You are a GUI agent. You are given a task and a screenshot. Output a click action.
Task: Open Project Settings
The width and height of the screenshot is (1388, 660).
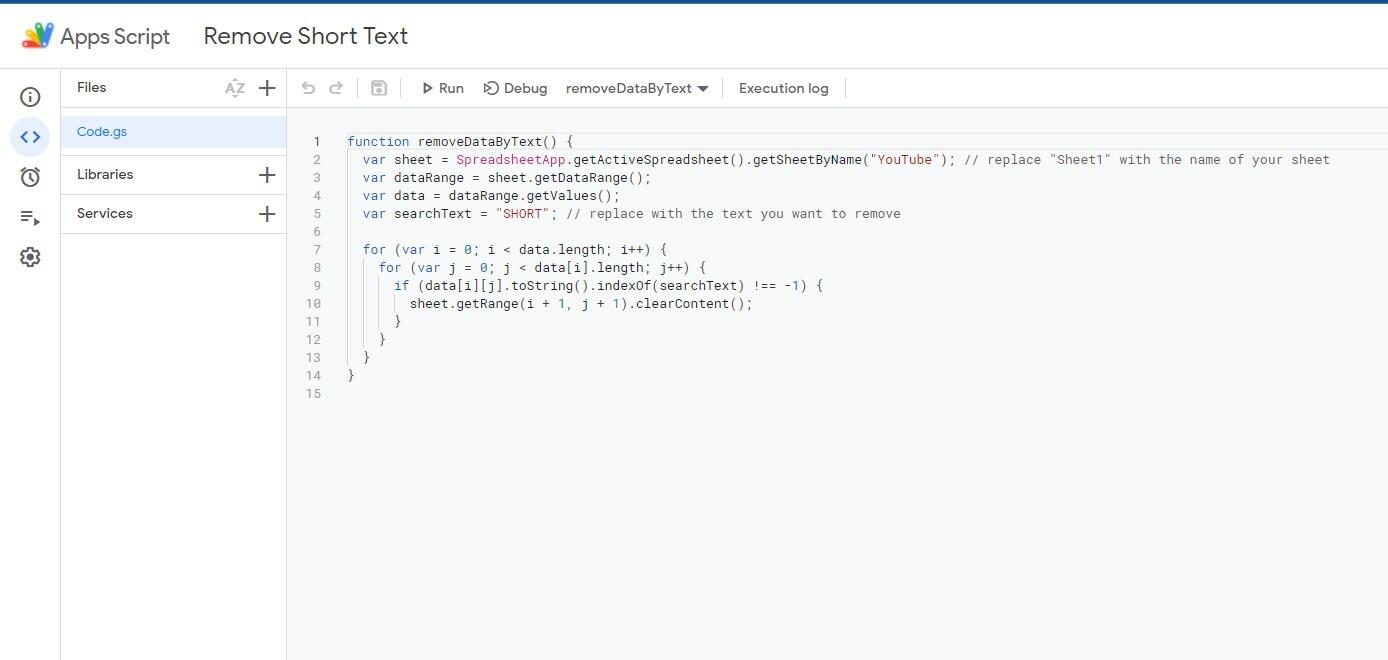click(x=30, y=257)
